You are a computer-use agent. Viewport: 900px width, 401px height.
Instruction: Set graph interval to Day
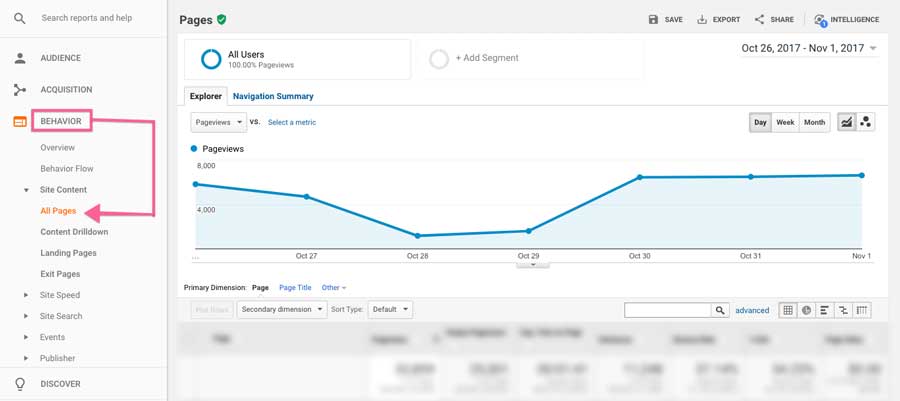pos(760,122)
